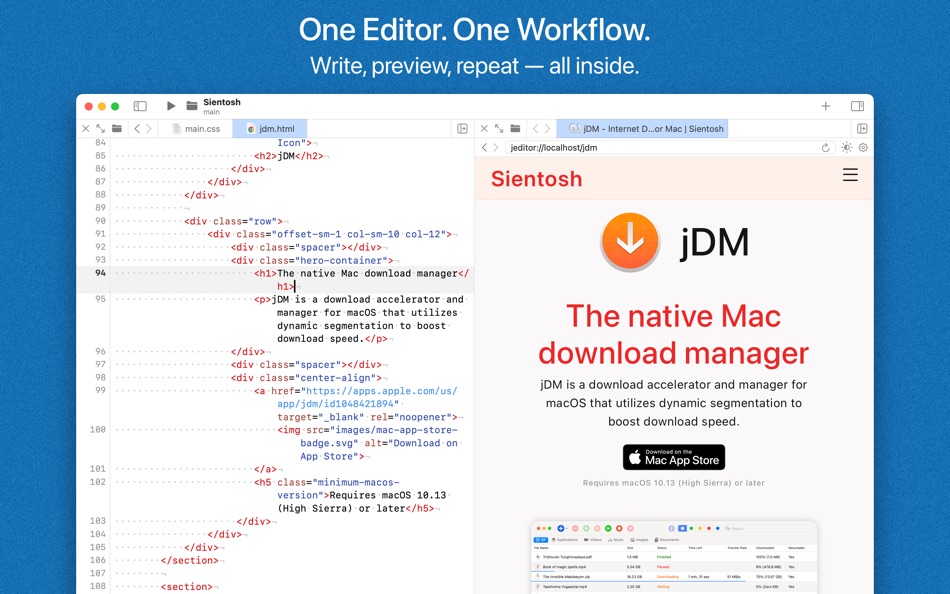Toggle the right inspector panel
950x594 pixels.
pyautogui.click(x=857, y=106)
